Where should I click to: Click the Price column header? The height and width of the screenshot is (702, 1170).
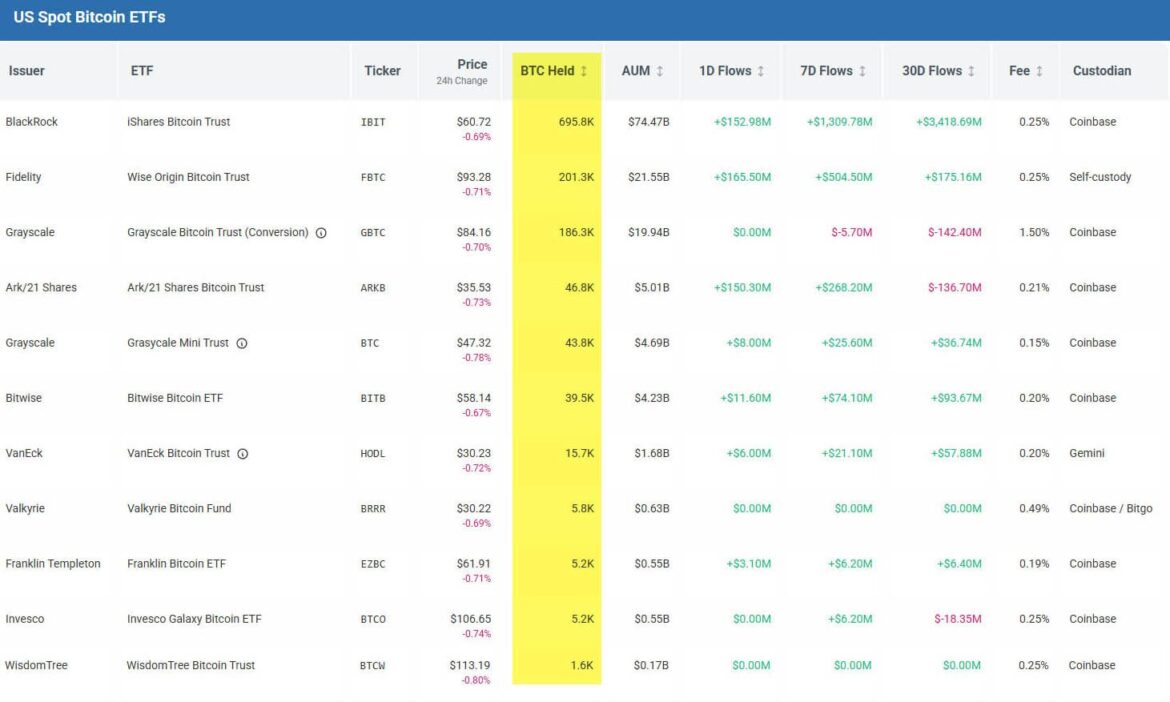472,64
